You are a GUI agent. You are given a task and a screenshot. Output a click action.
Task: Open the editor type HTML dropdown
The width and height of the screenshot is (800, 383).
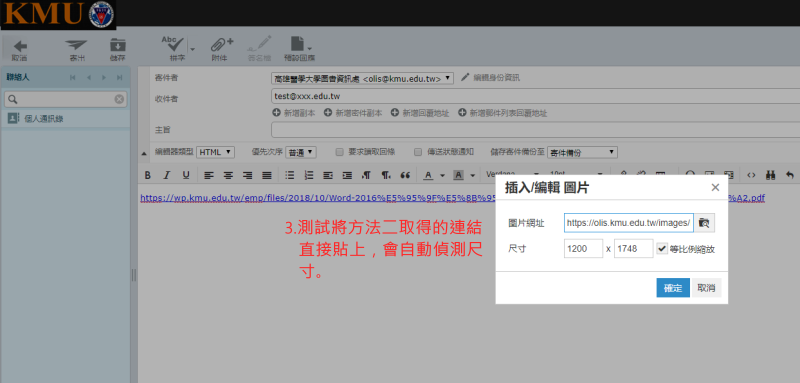215,152
